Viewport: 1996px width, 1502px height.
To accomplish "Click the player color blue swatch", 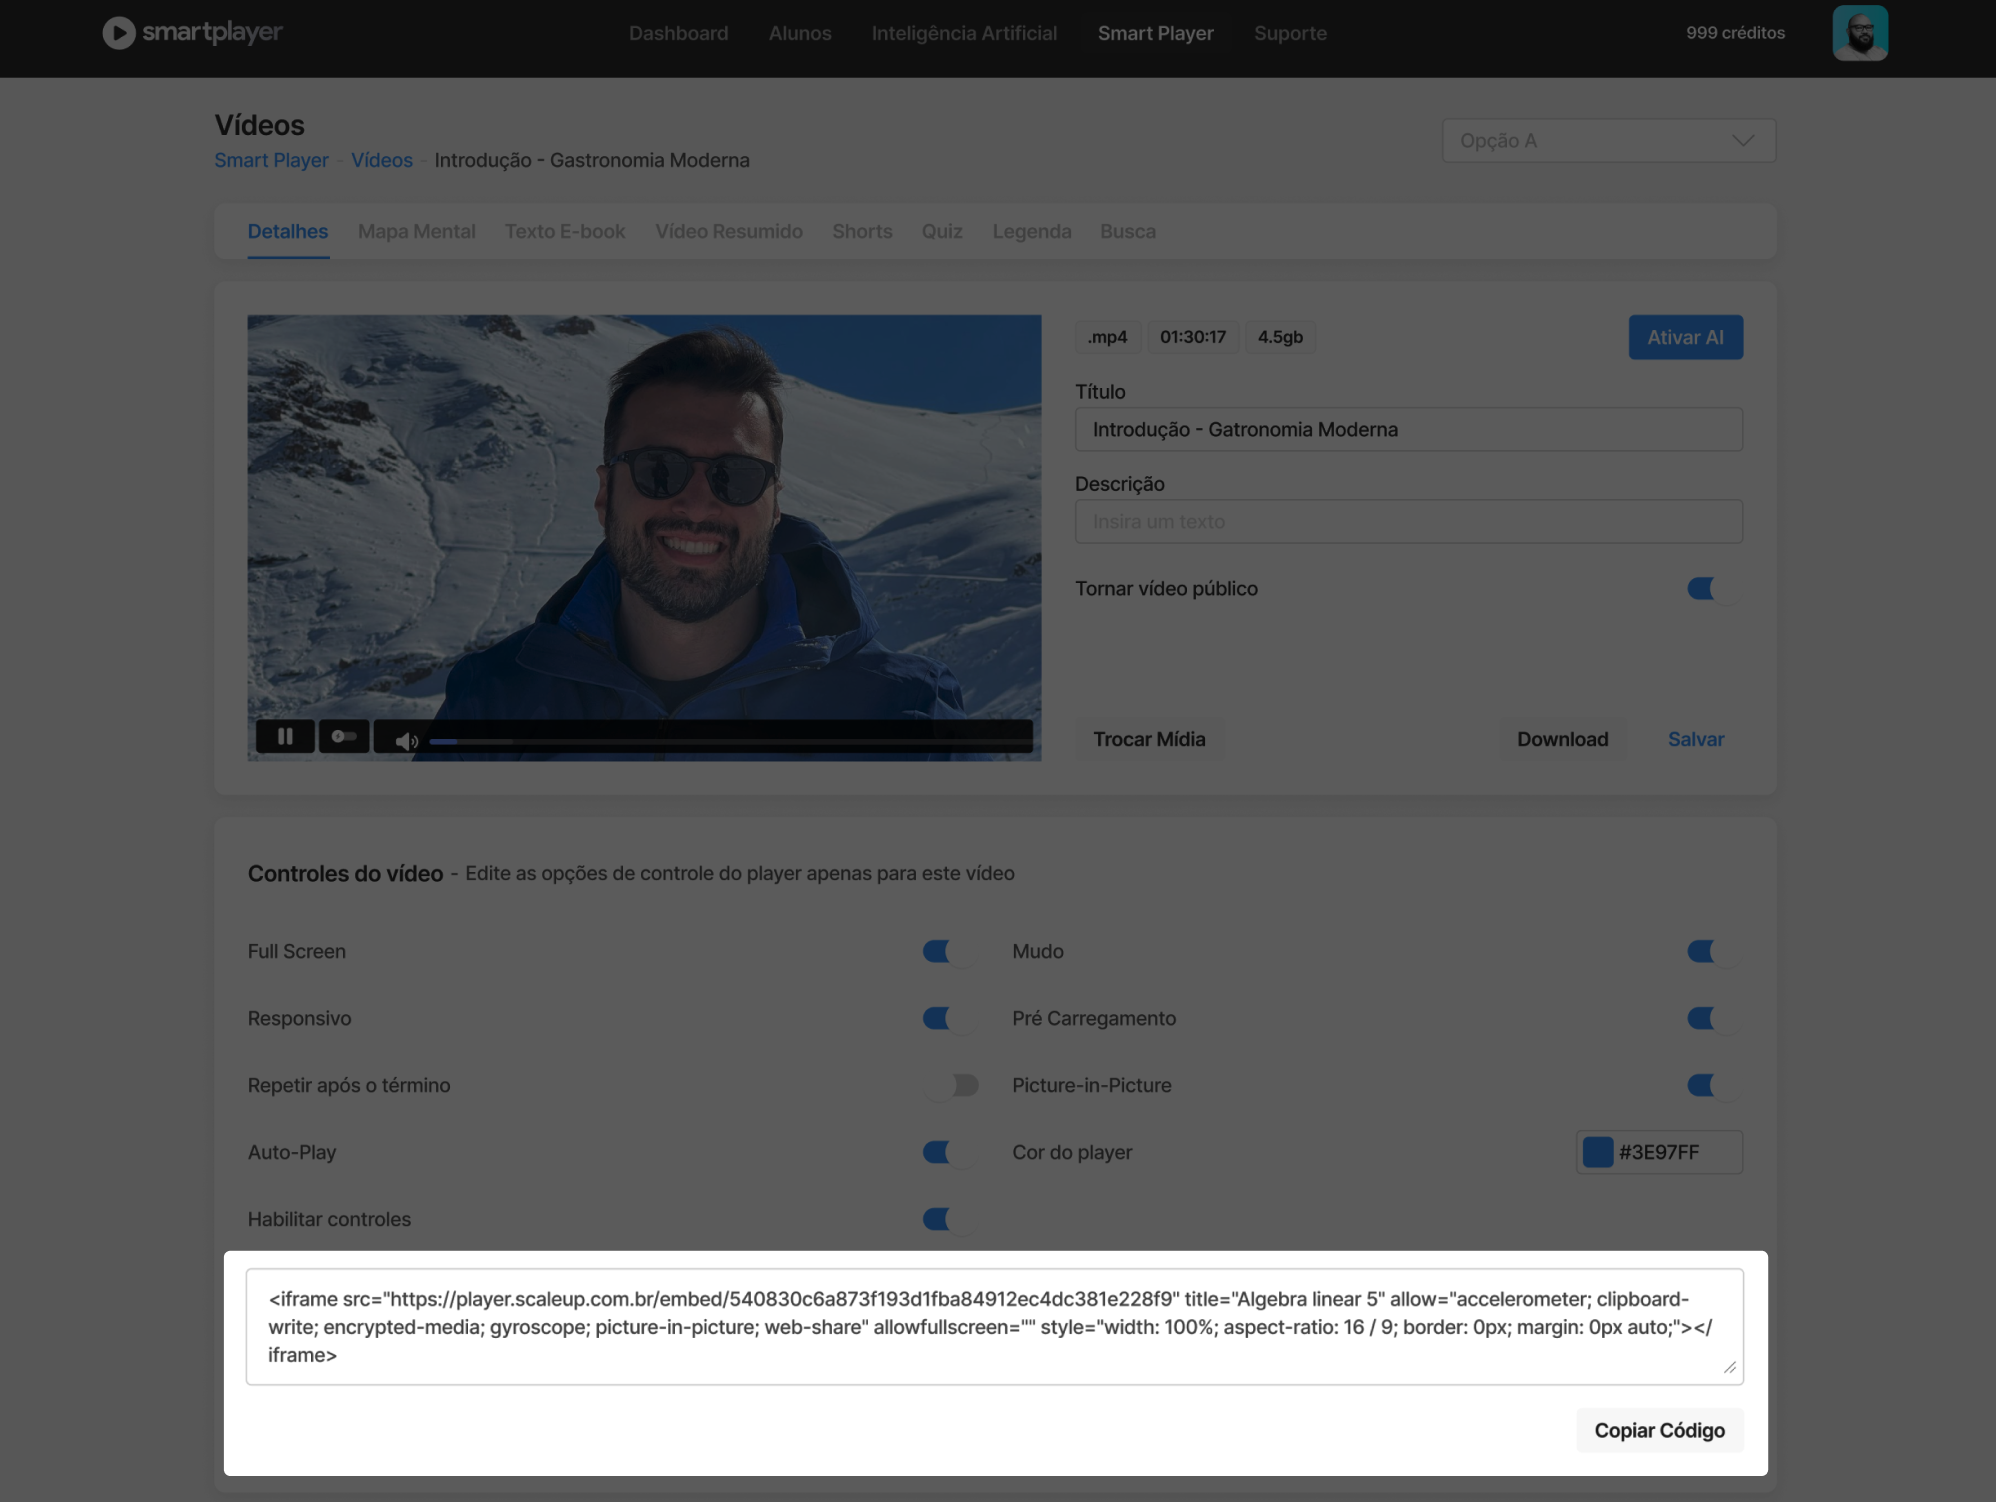I will (1597, 1152).
